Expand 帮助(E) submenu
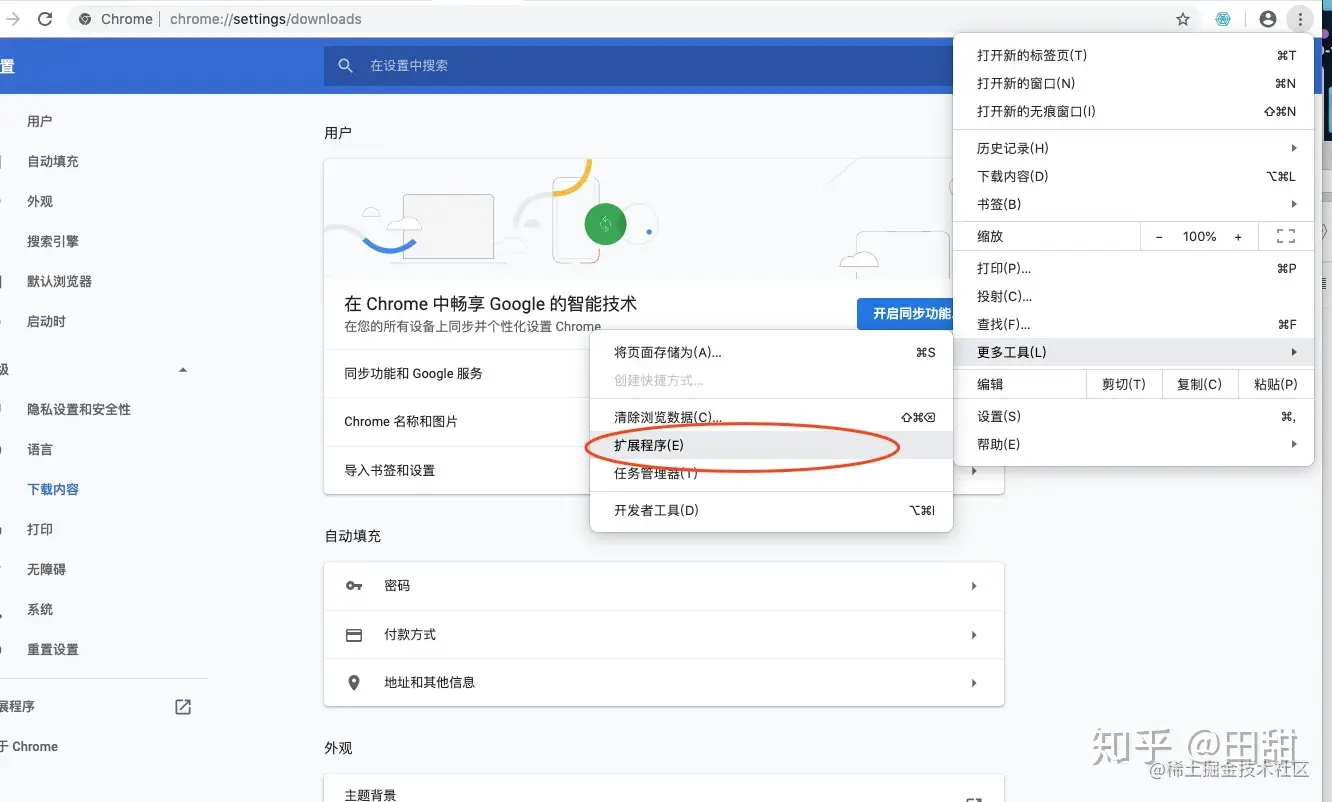 (x=1294, y=444)
